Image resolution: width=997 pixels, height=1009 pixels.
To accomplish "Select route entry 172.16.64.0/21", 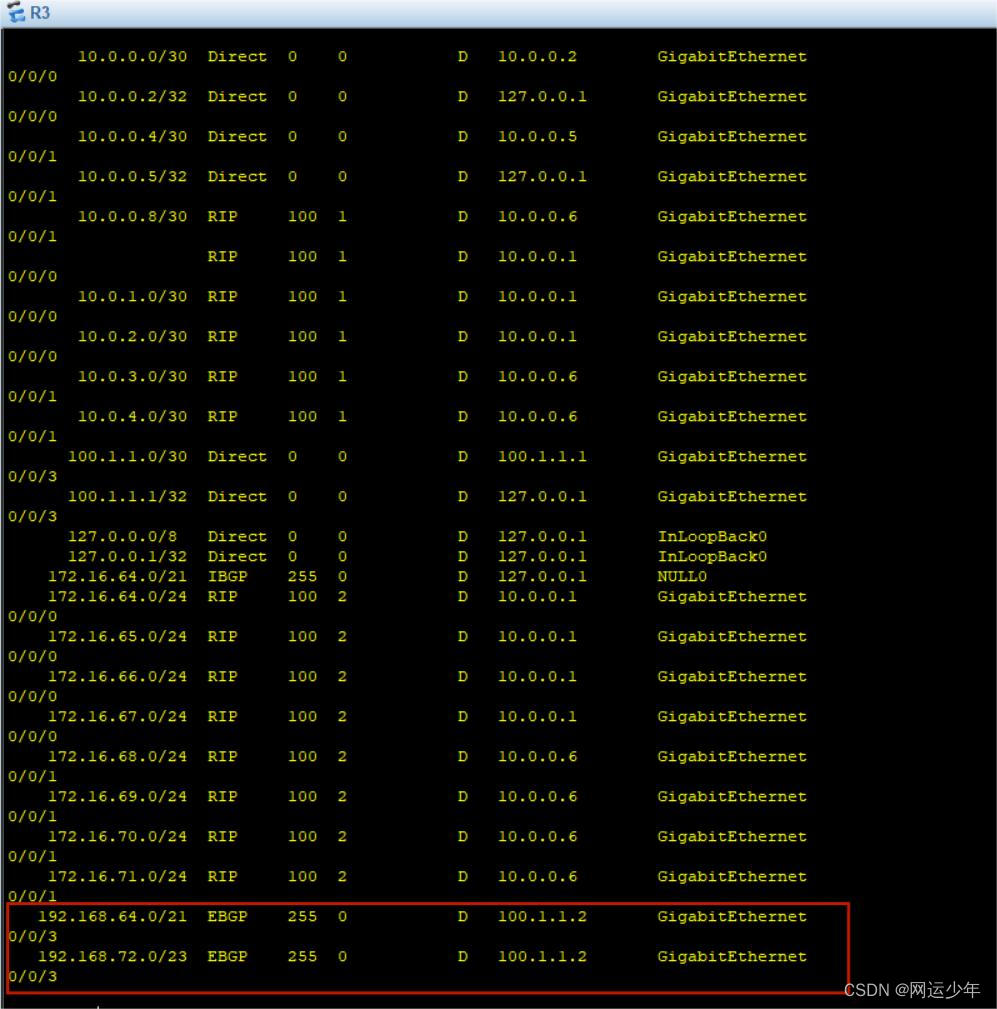I will pyautogui.click(x=117, y=576).
